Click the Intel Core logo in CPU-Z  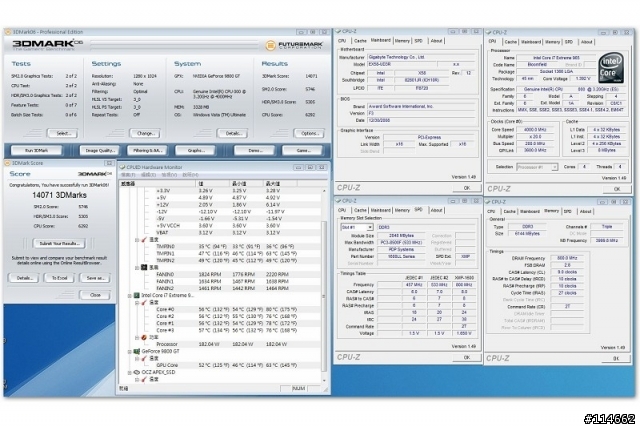(x=610, y=69)
